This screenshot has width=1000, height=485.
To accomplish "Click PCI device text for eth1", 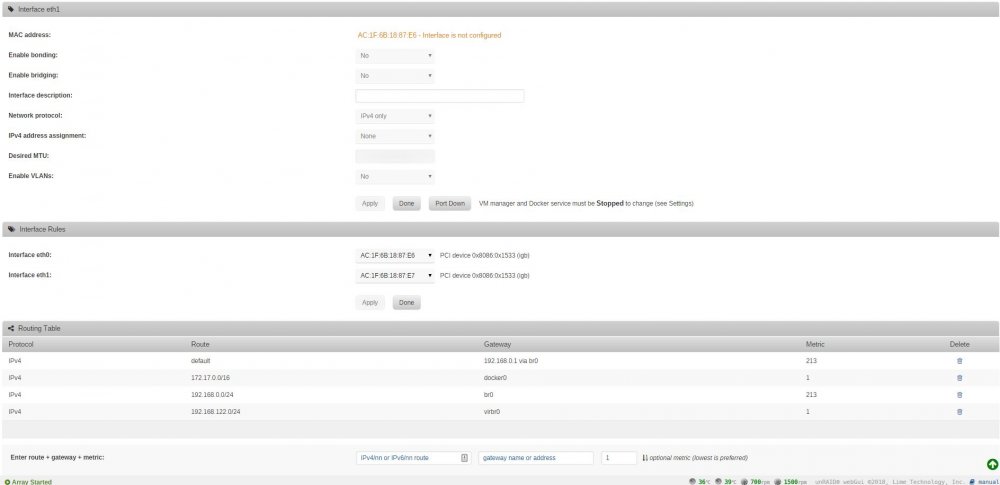I will click(x=485, y=276).
